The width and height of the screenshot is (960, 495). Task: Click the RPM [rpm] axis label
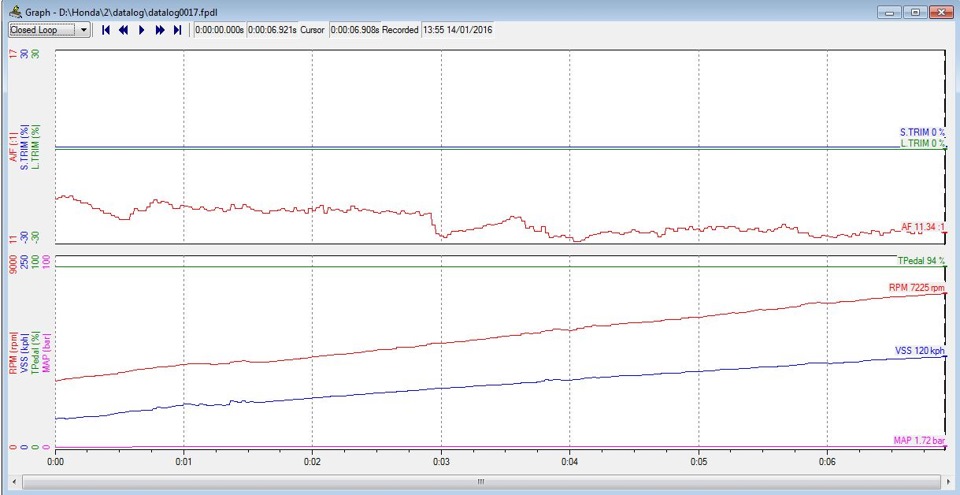tap(12, 353)
